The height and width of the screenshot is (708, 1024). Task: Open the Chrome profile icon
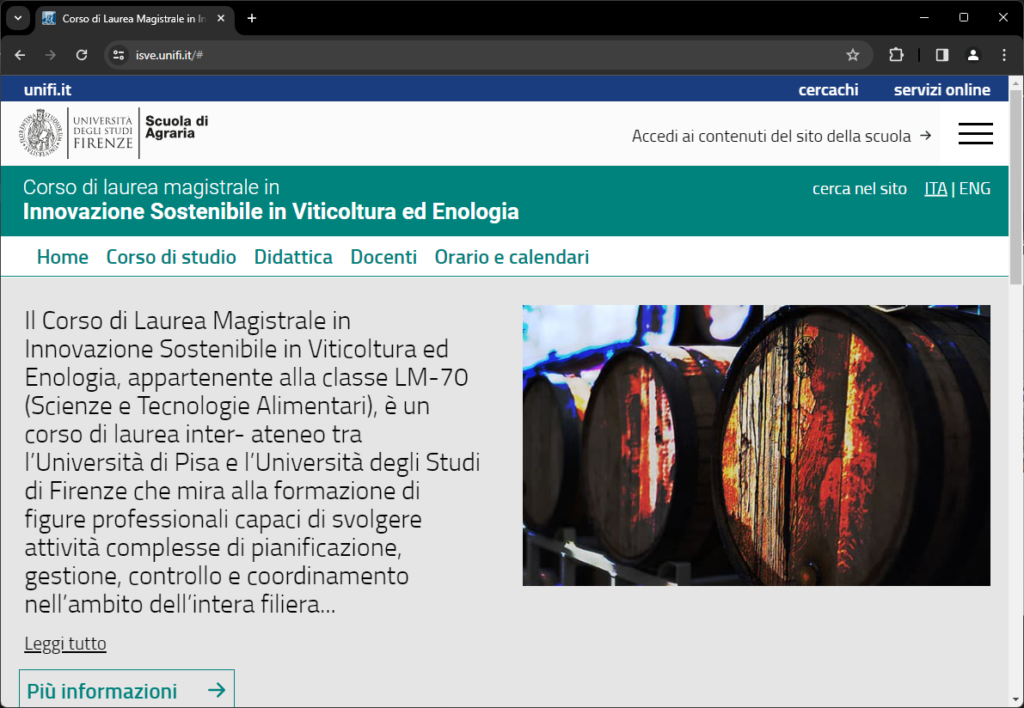tap(972, 55)
